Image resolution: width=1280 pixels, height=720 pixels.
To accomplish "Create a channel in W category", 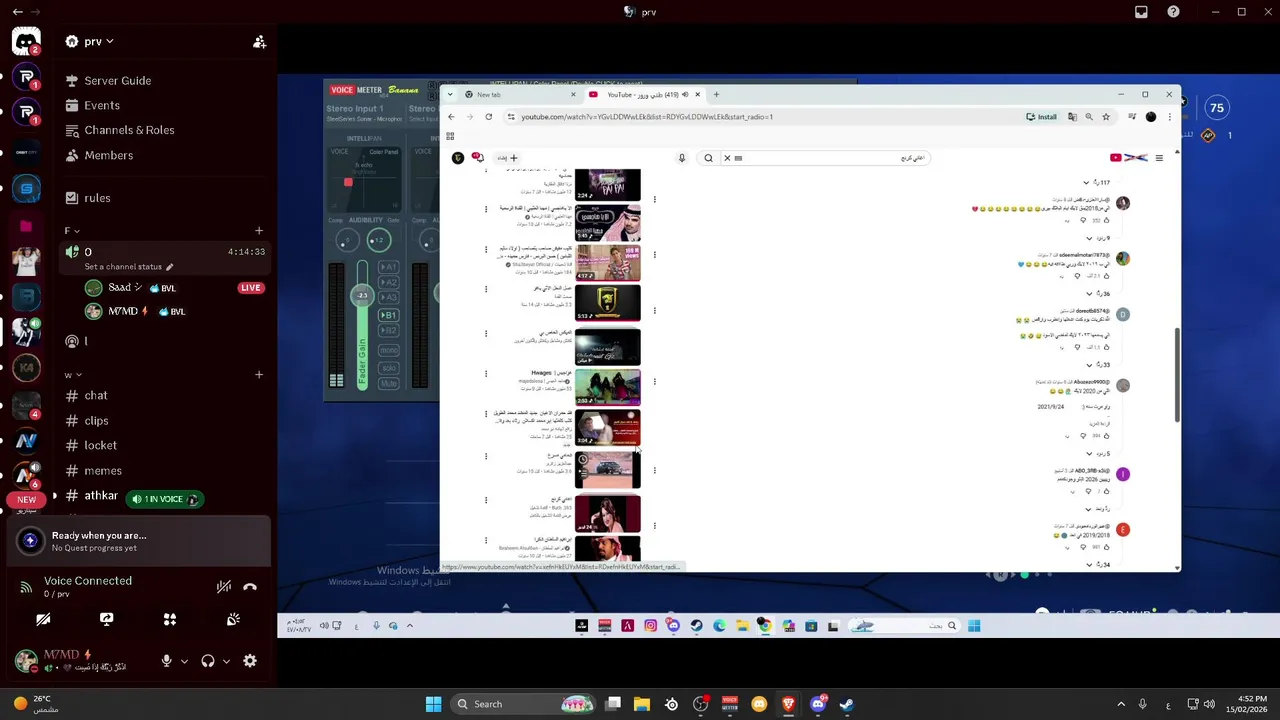I will 259,375.
